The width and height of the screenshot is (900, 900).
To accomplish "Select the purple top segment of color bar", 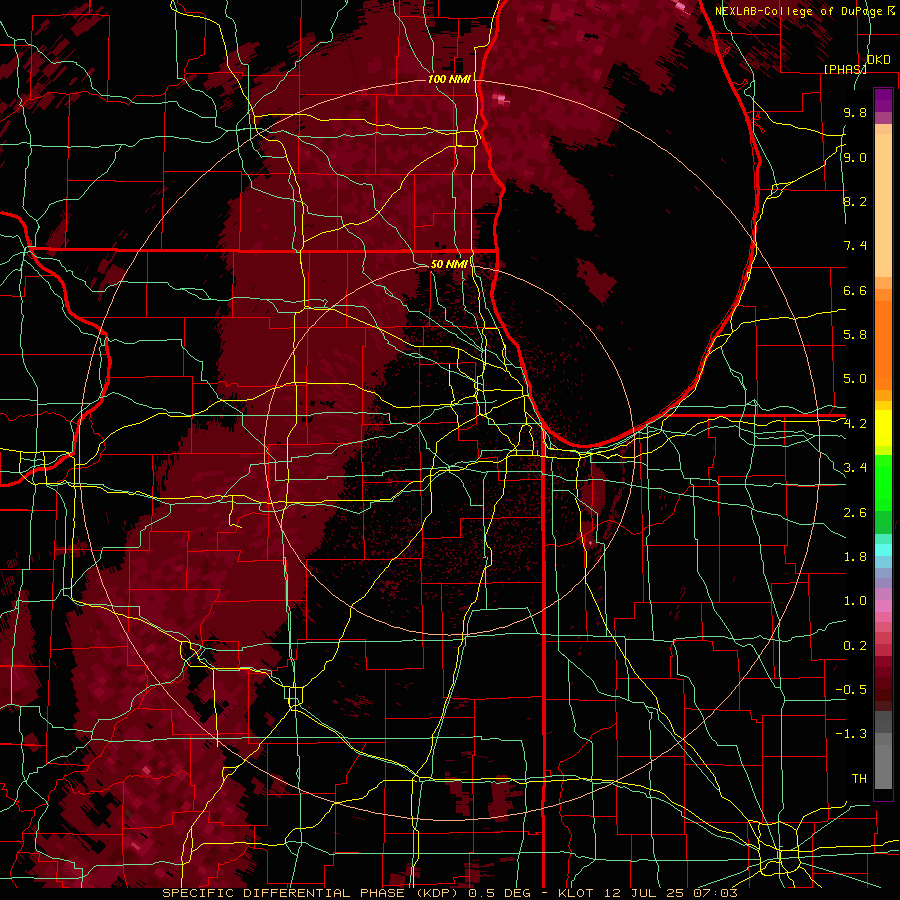I will tap(883, 100).
